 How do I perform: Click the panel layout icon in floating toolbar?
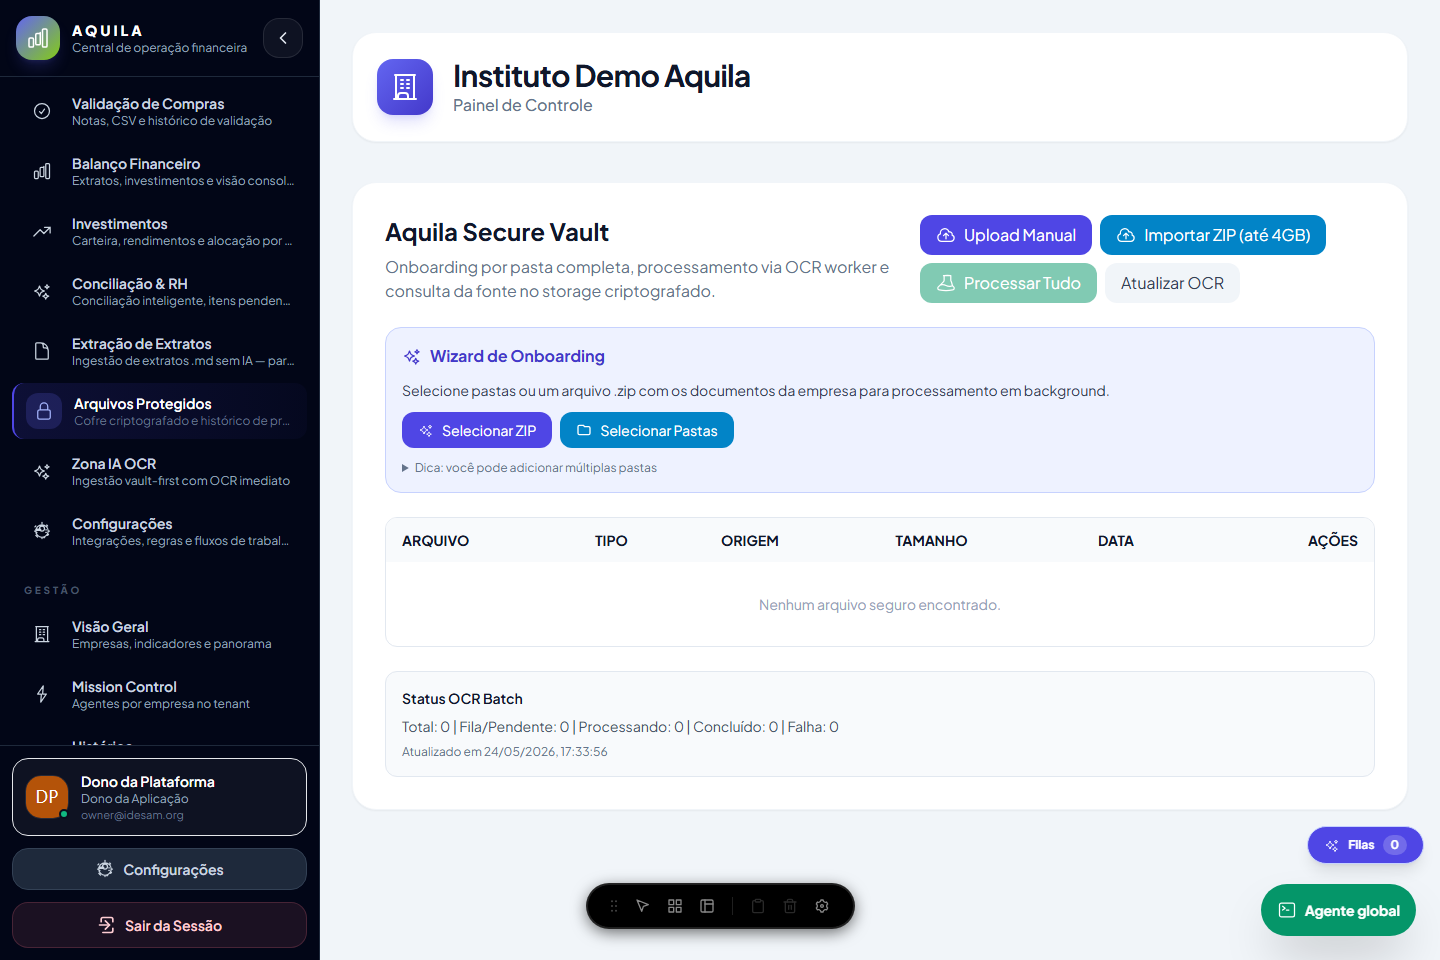tap(707, 906)
